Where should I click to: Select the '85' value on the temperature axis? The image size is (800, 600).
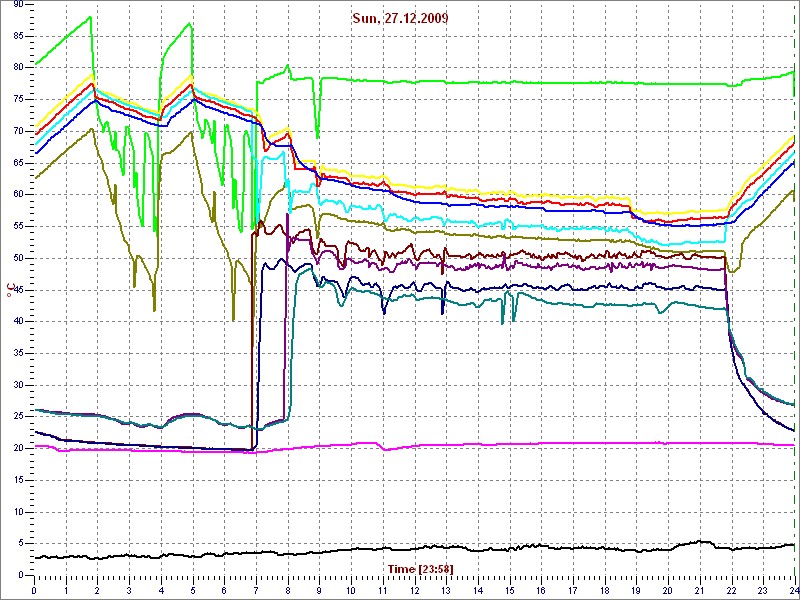point(18,36)
